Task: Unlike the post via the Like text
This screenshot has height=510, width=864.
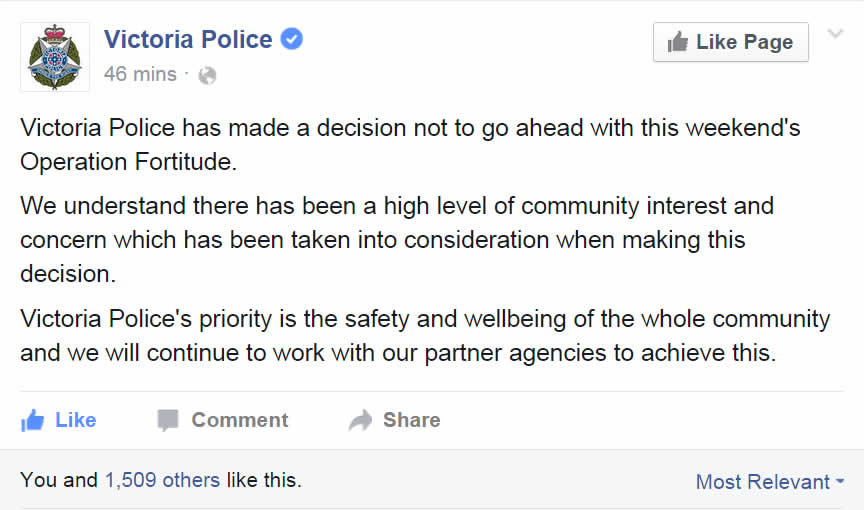Action: [75, 420]
